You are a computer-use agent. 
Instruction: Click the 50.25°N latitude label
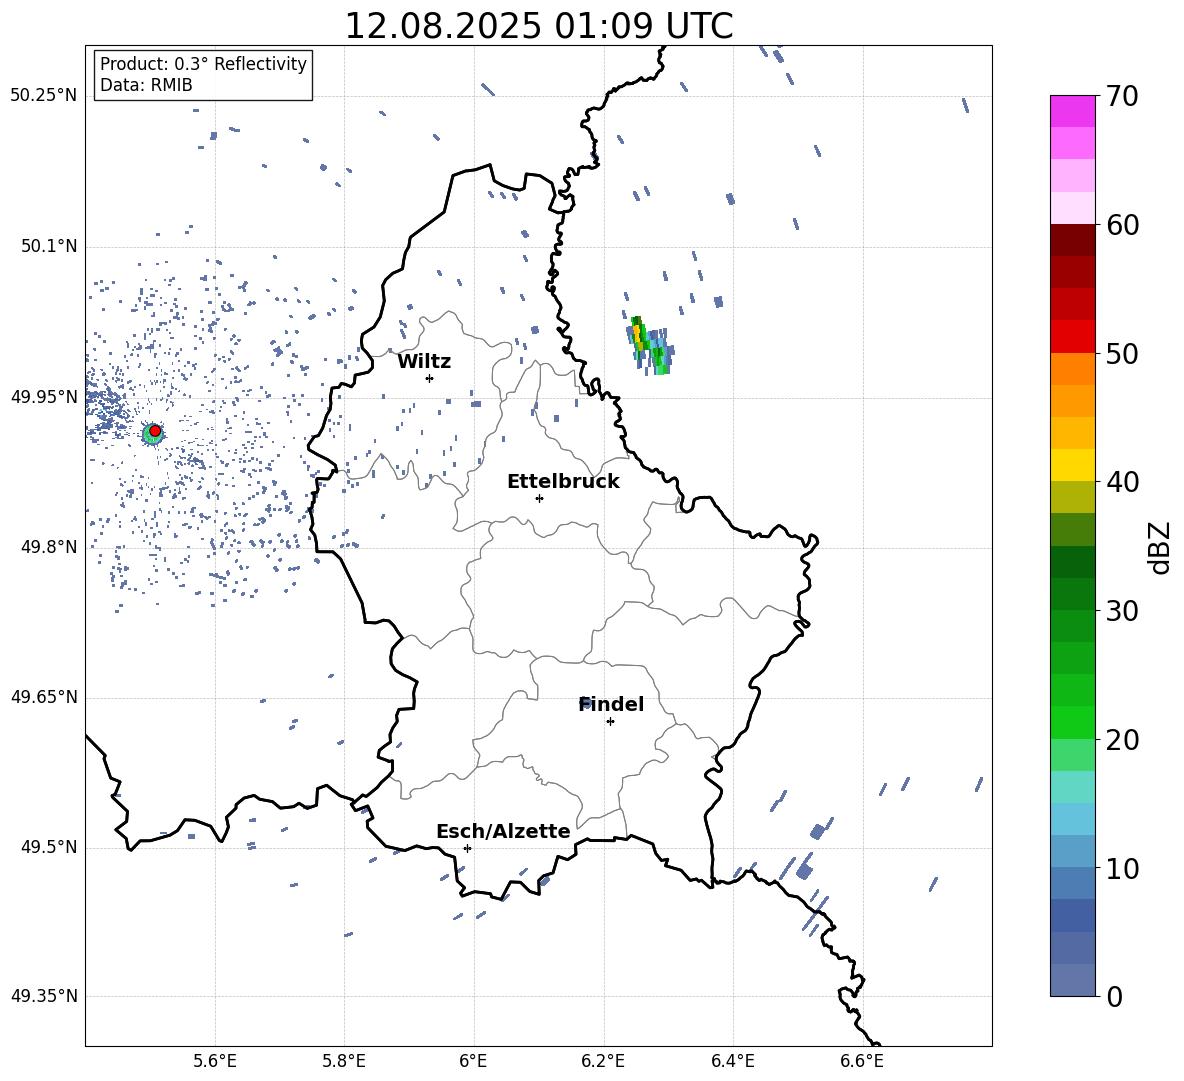coord(44,96)
